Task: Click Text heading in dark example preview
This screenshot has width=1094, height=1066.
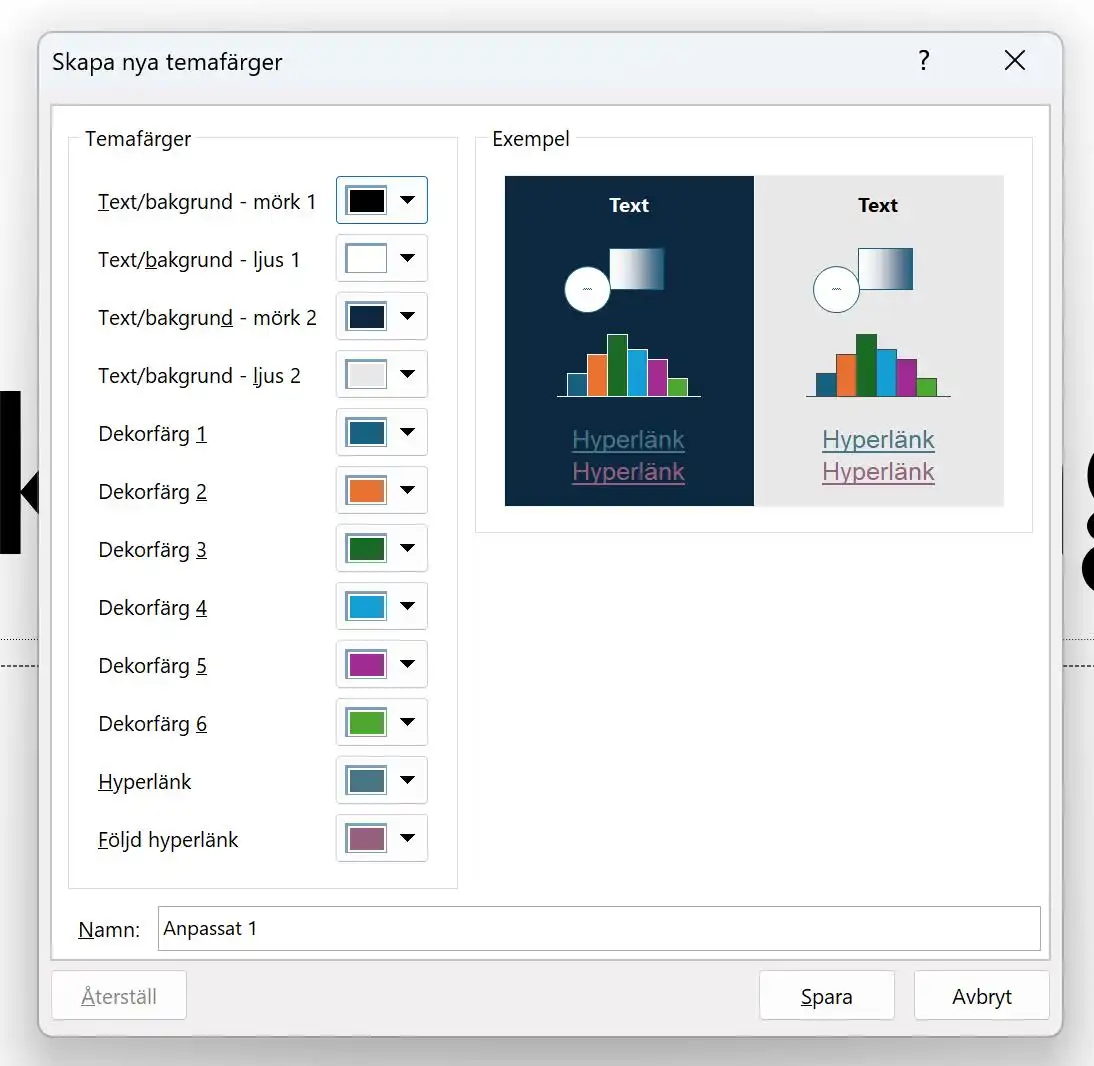Action: click(629, 205)
